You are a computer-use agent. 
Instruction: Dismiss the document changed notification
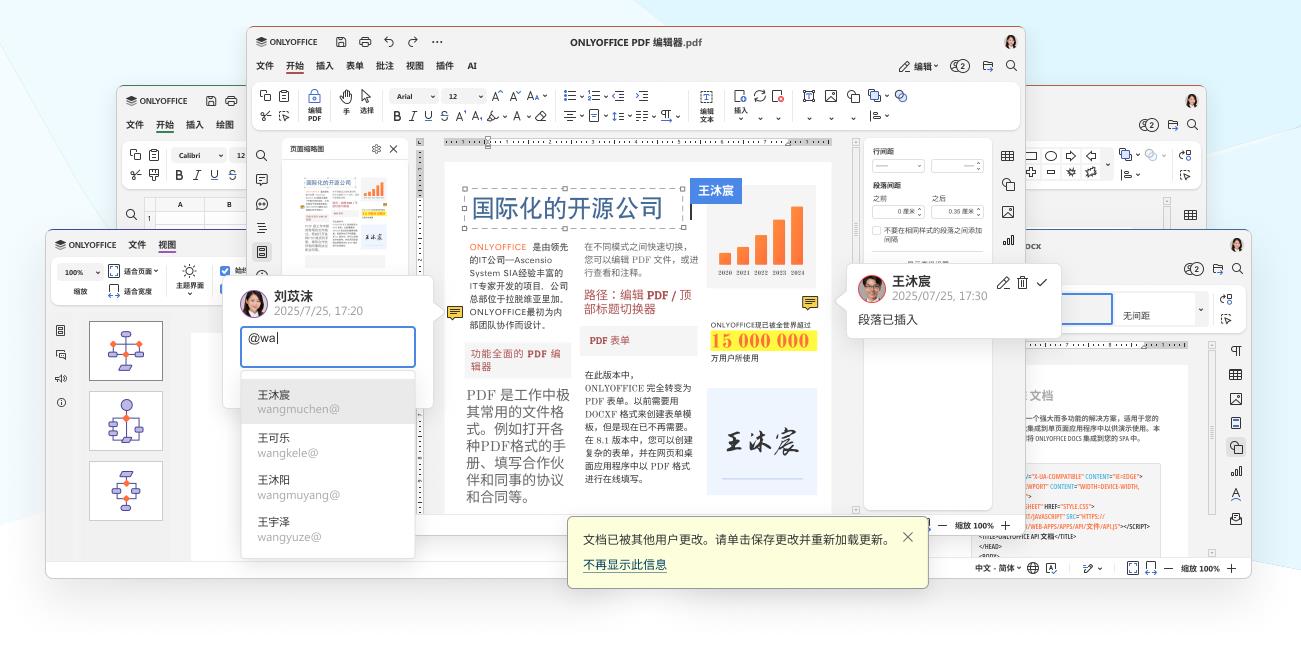[907, 537]
